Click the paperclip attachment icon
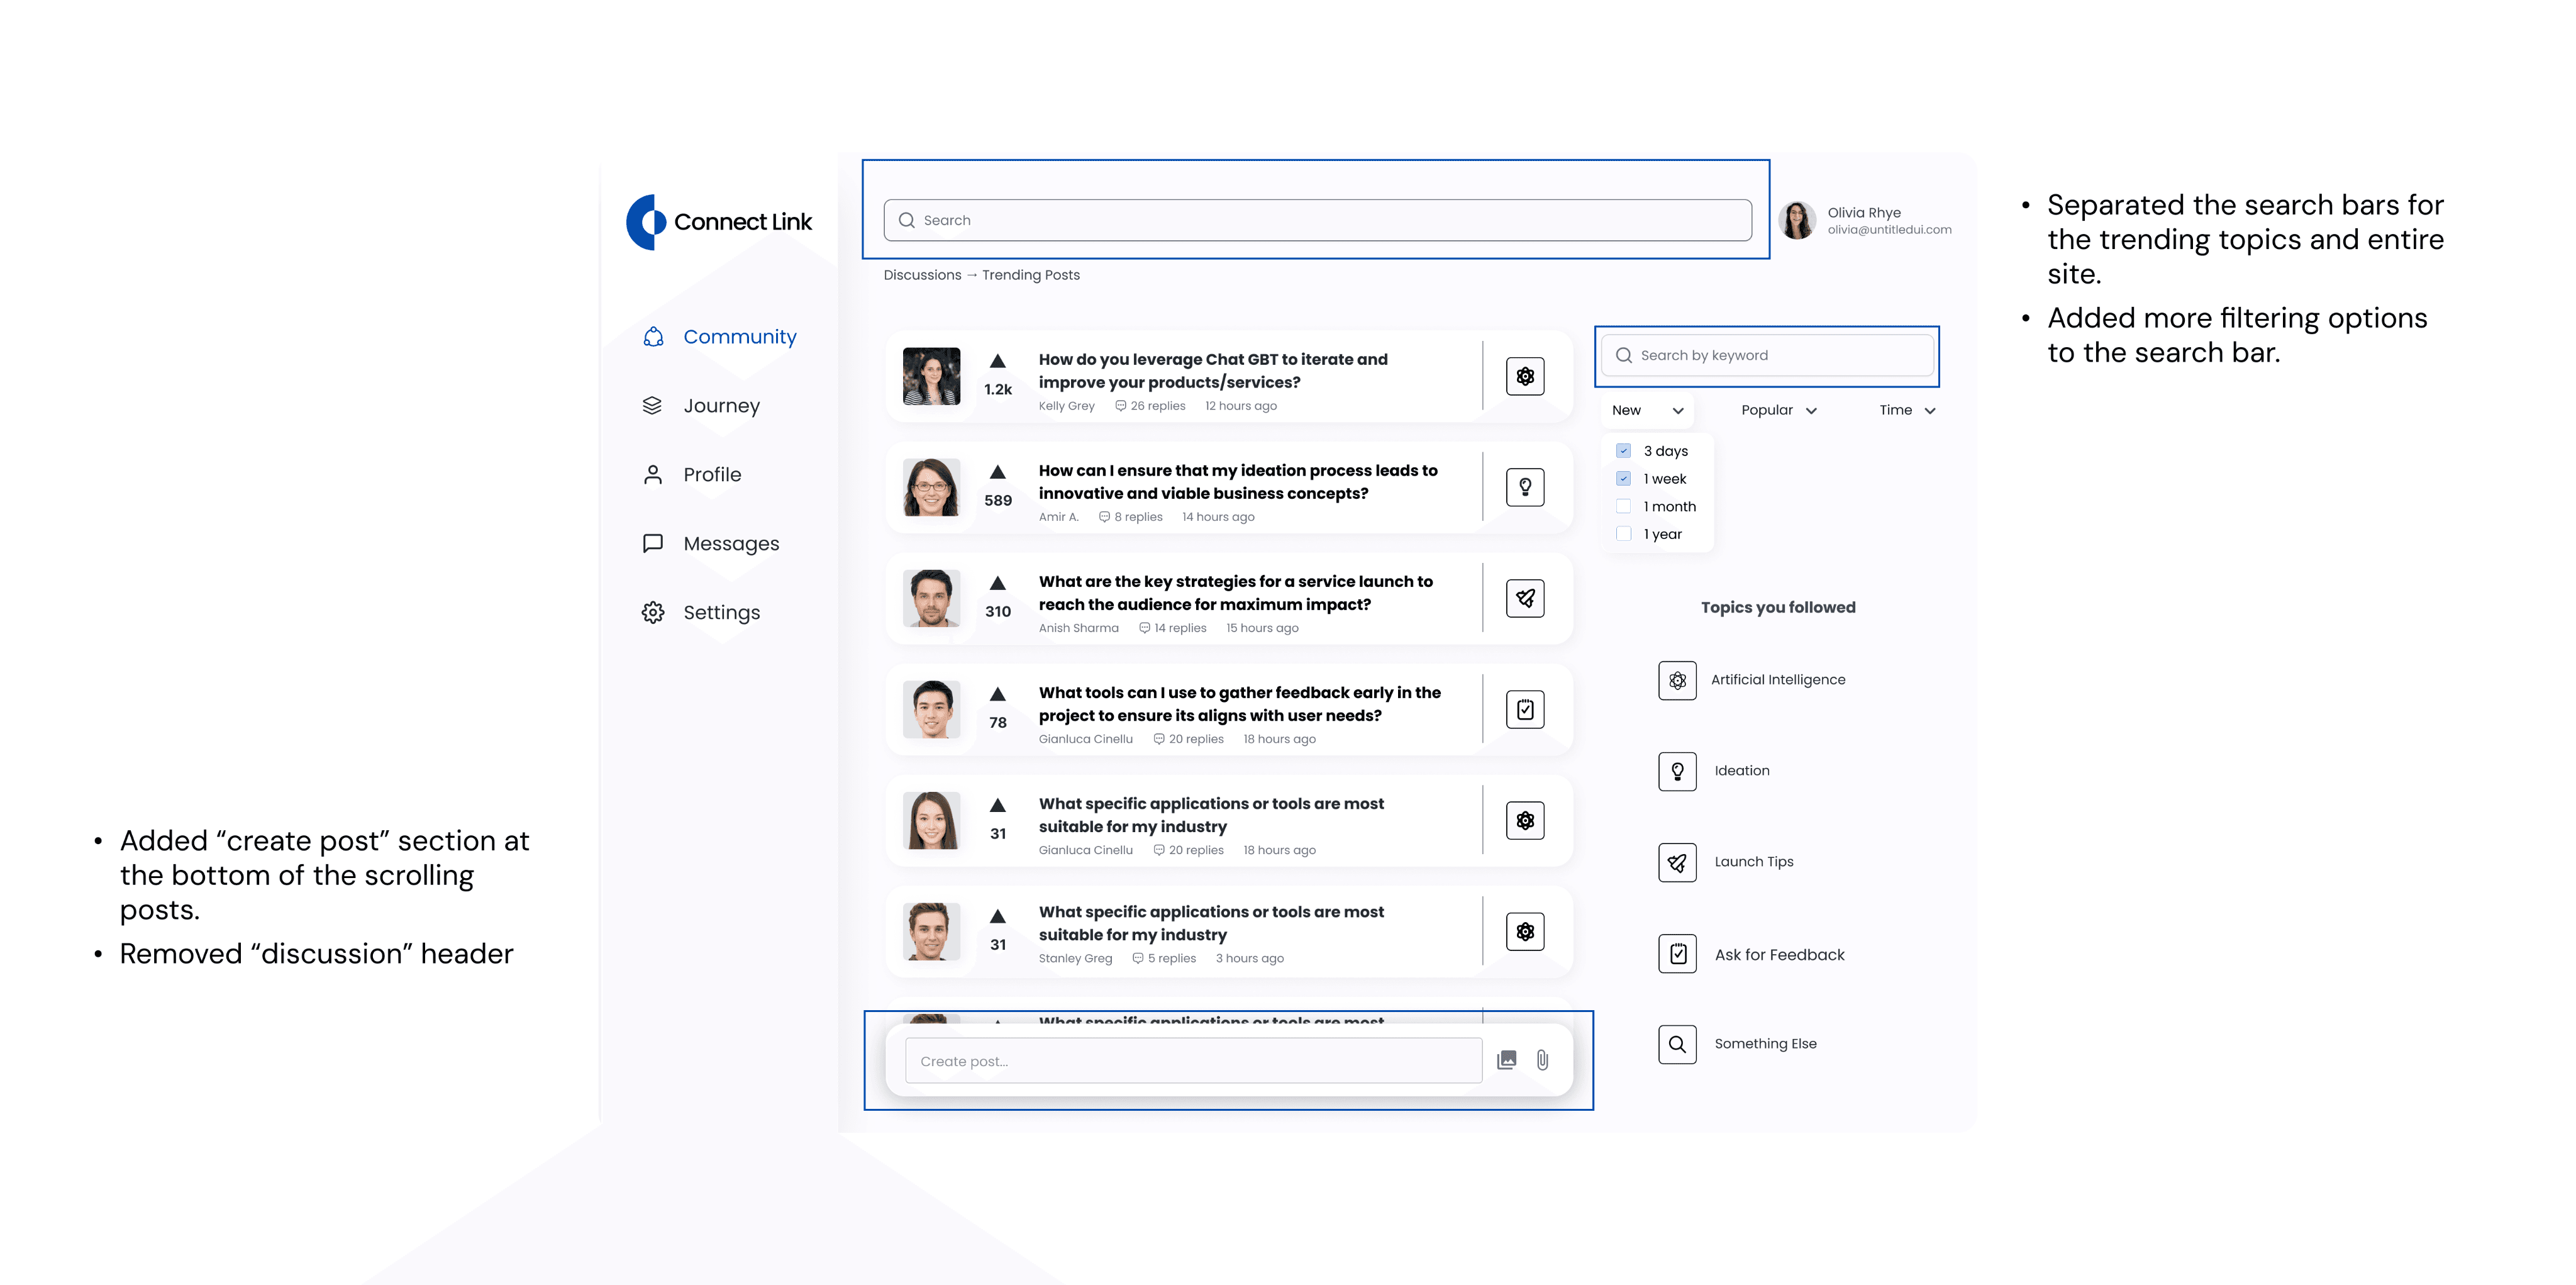This screenshot has height=1285, width=2576. point(1542,1060)
